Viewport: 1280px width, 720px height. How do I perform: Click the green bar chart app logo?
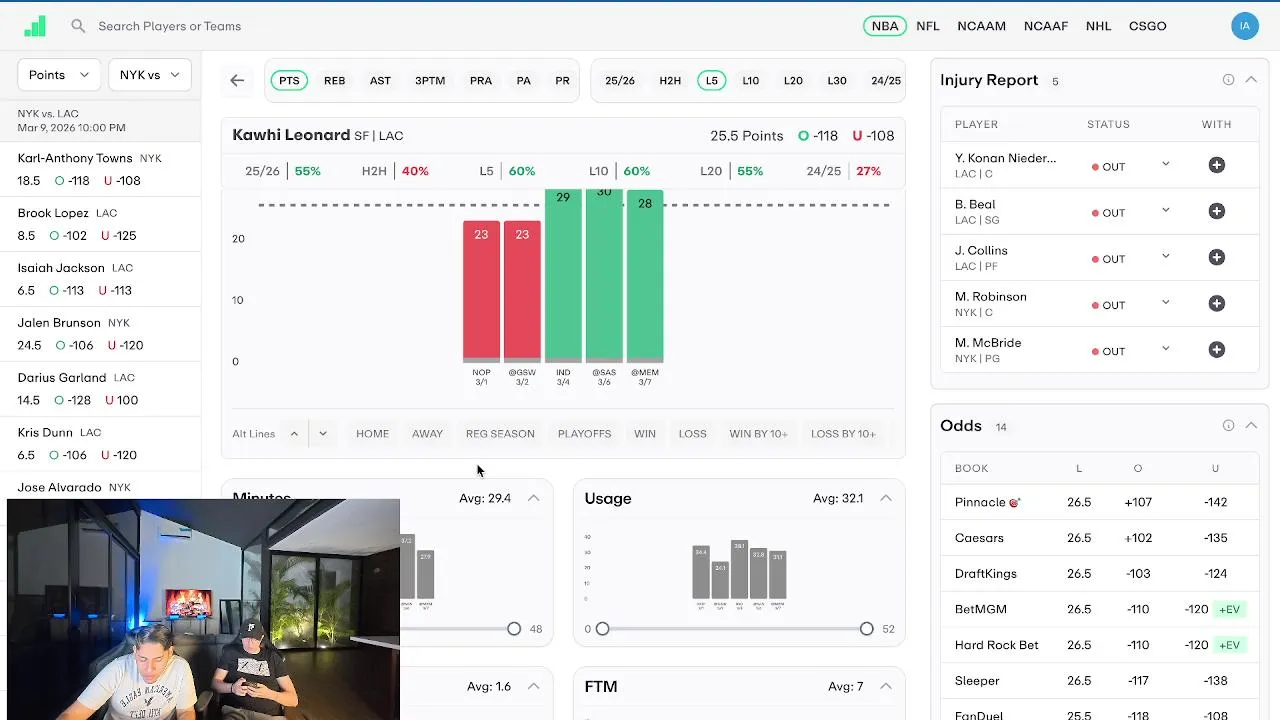[35, 26]
